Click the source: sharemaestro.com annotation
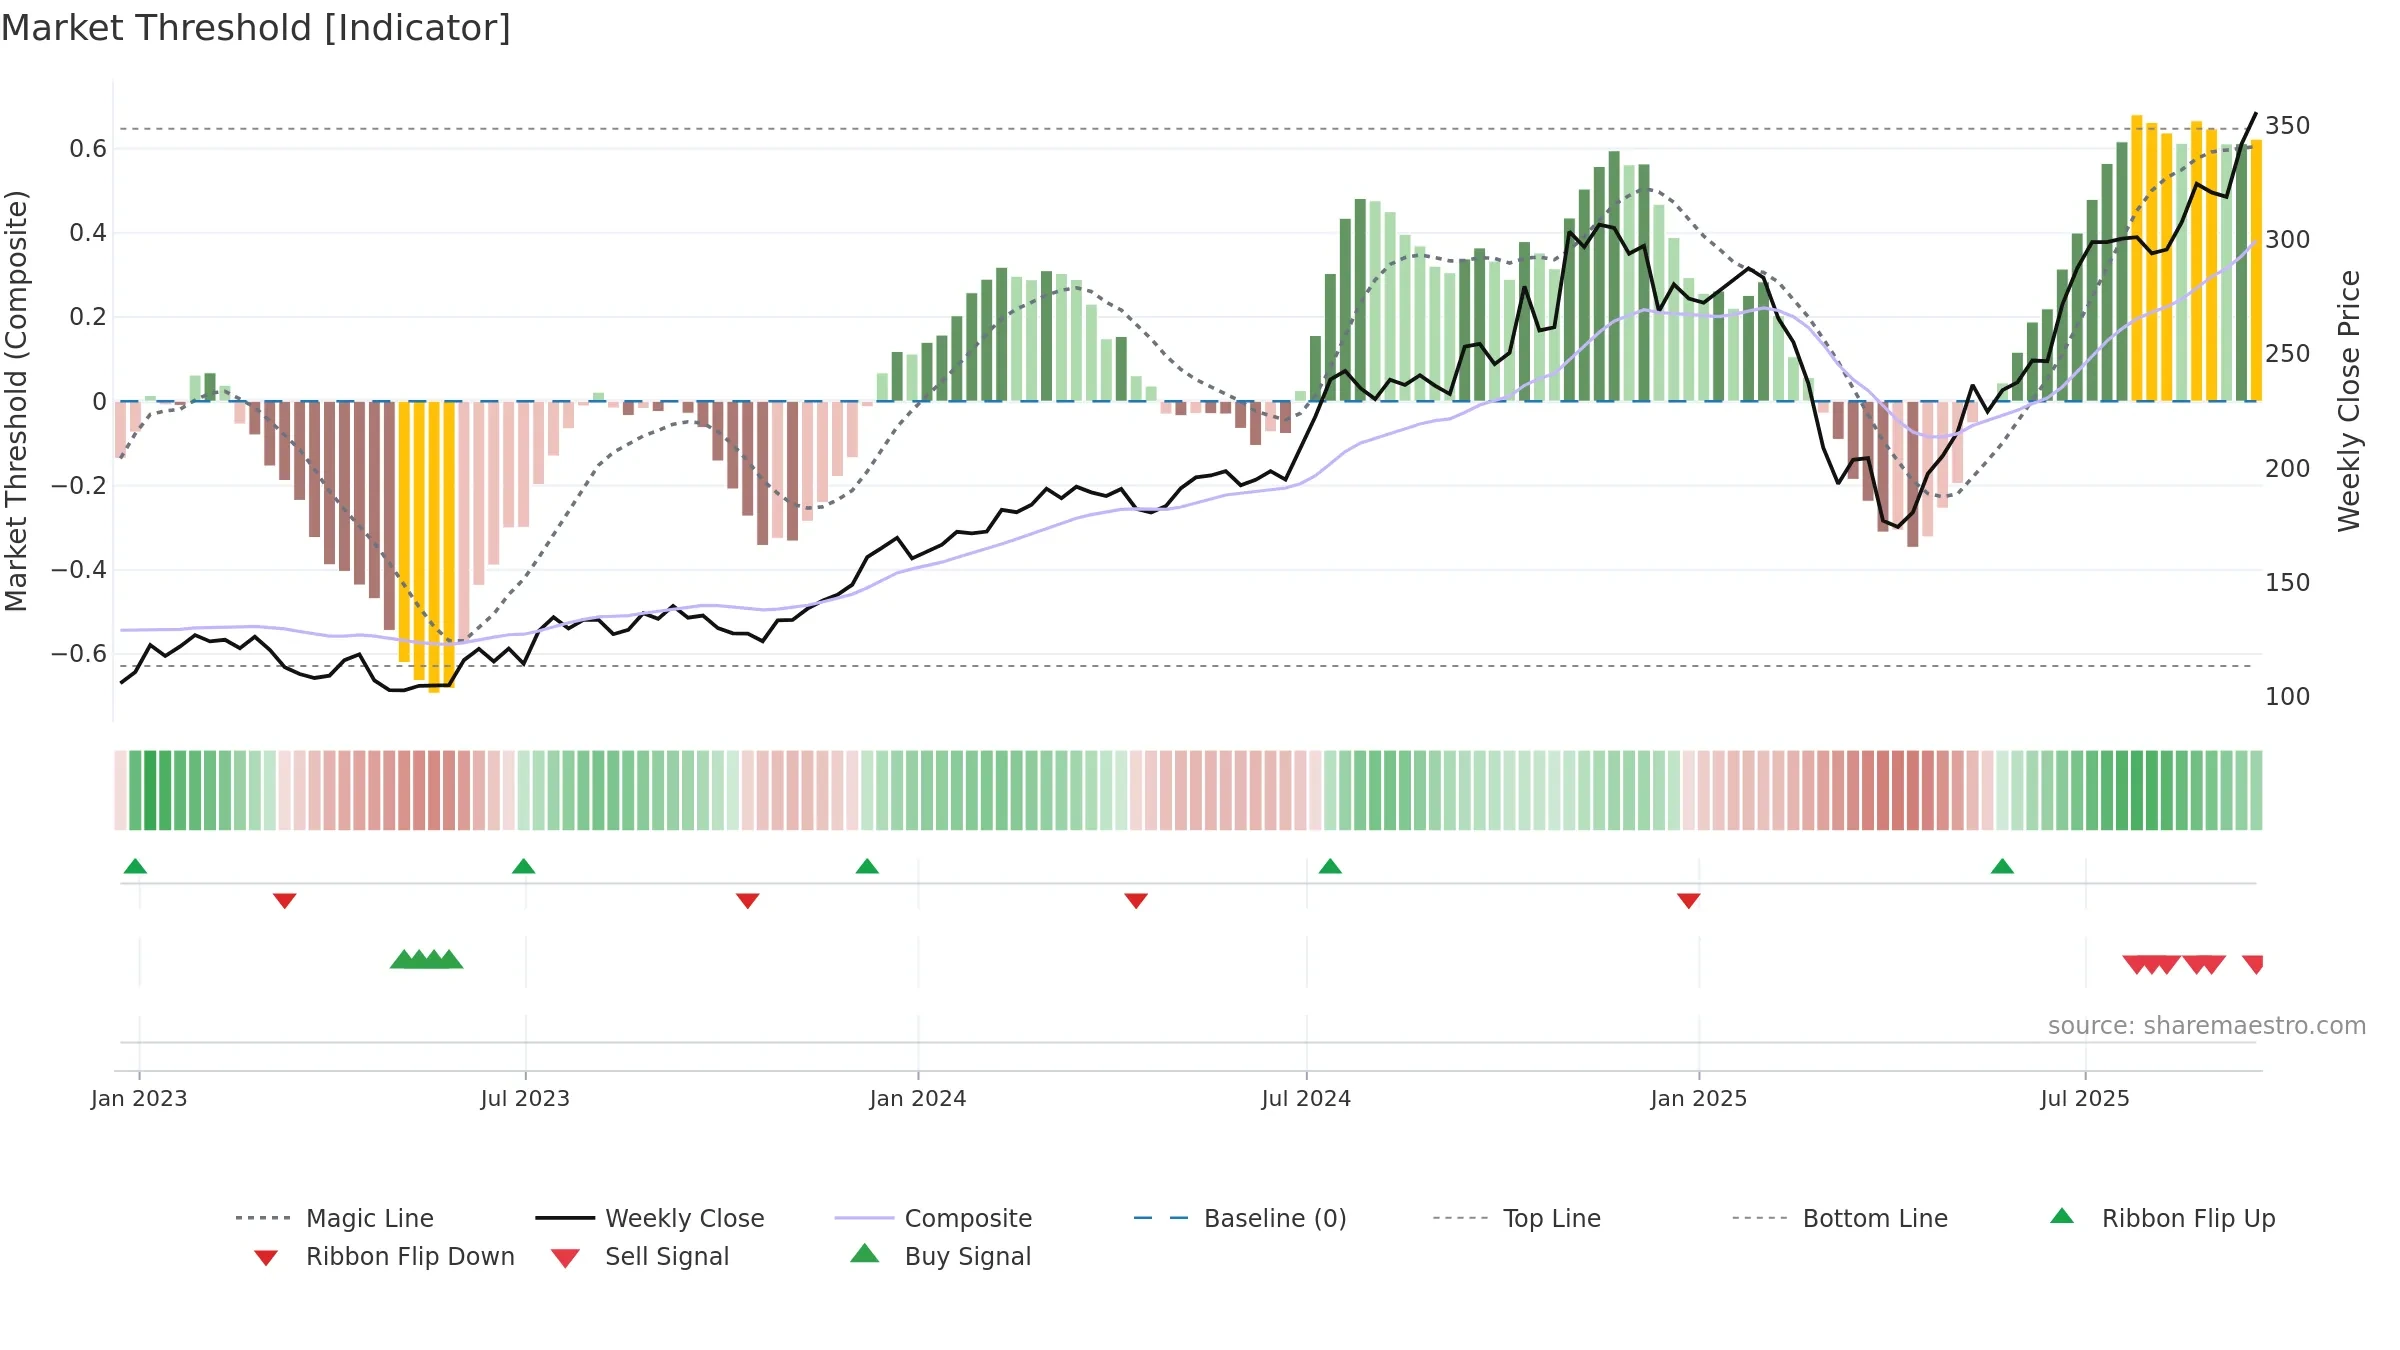The image size is (2400, 1350). 2207,1026
